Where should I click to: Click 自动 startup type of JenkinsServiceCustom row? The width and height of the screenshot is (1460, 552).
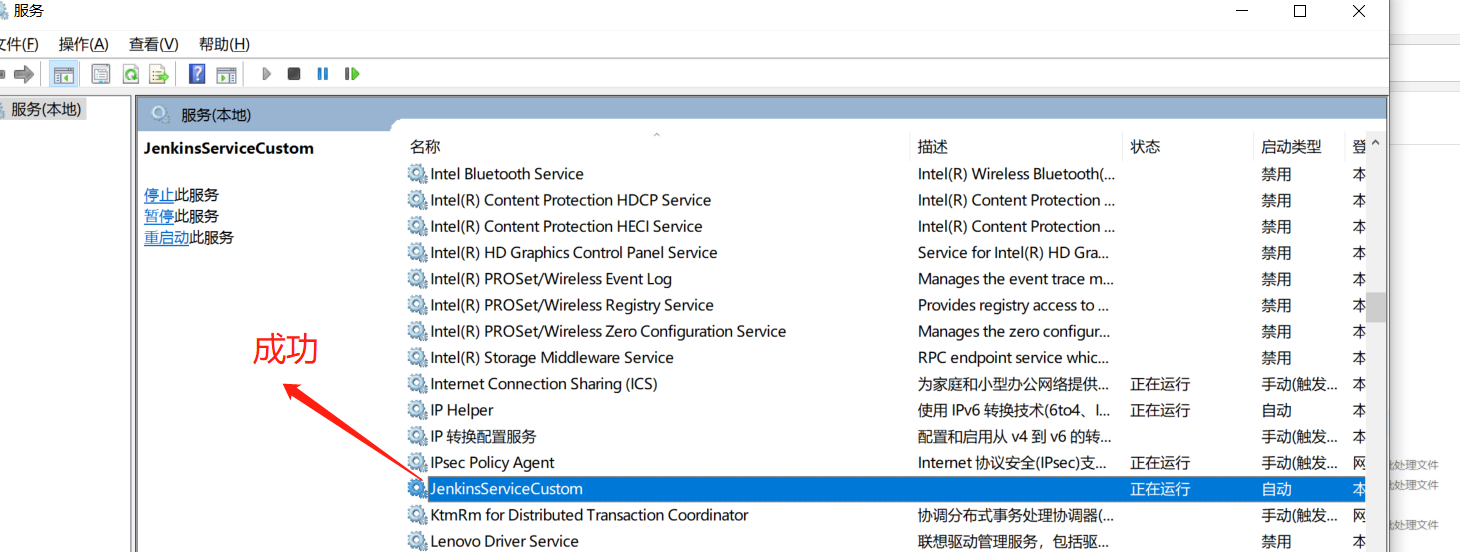[1276, 489]
